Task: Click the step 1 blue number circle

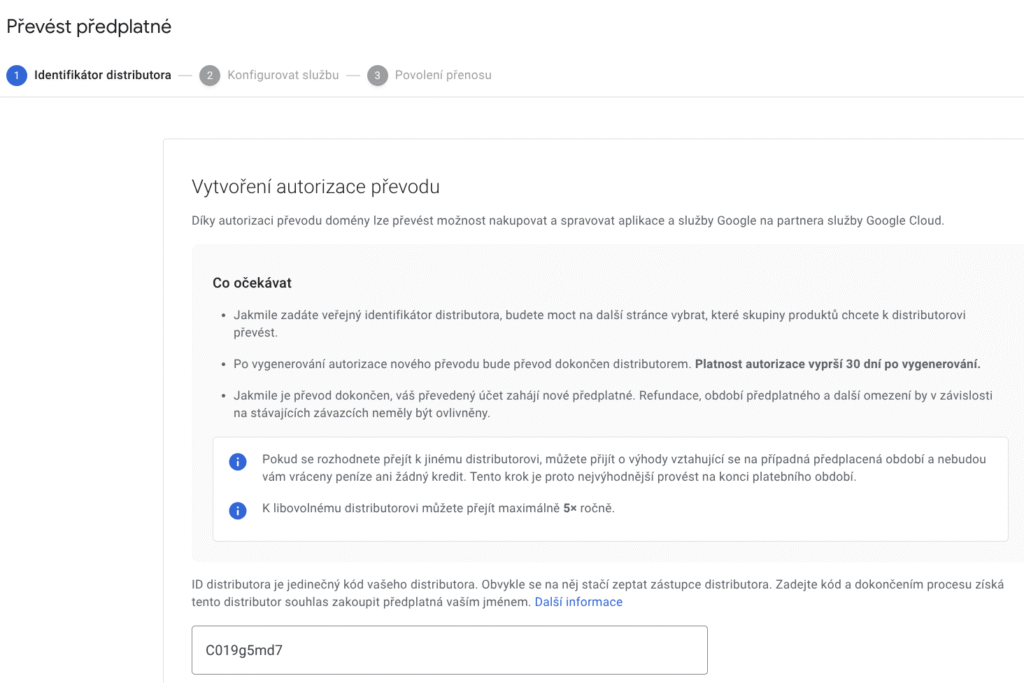Action: point(16,75)
